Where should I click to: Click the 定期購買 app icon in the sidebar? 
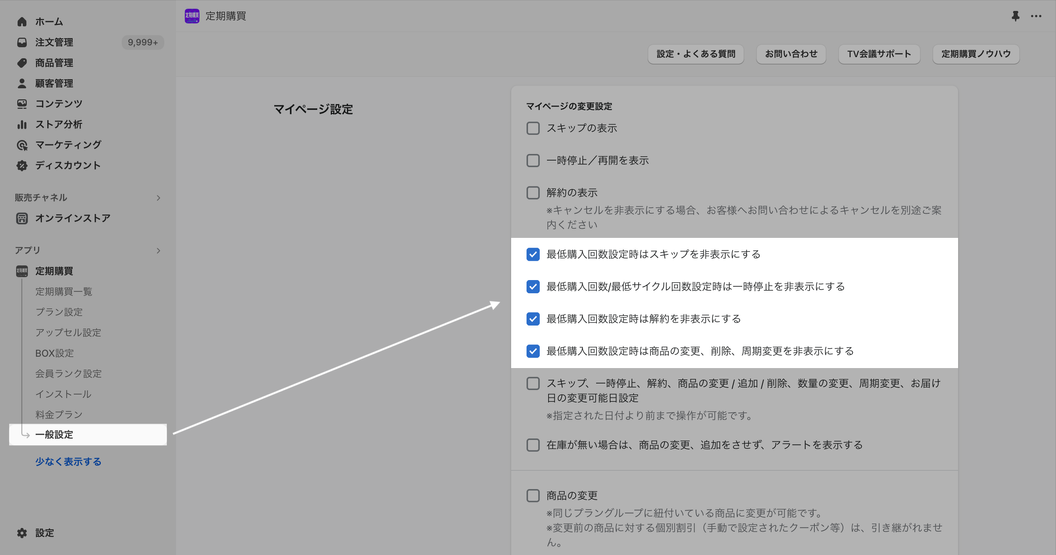pyautogui.click(x=22, y=271)
